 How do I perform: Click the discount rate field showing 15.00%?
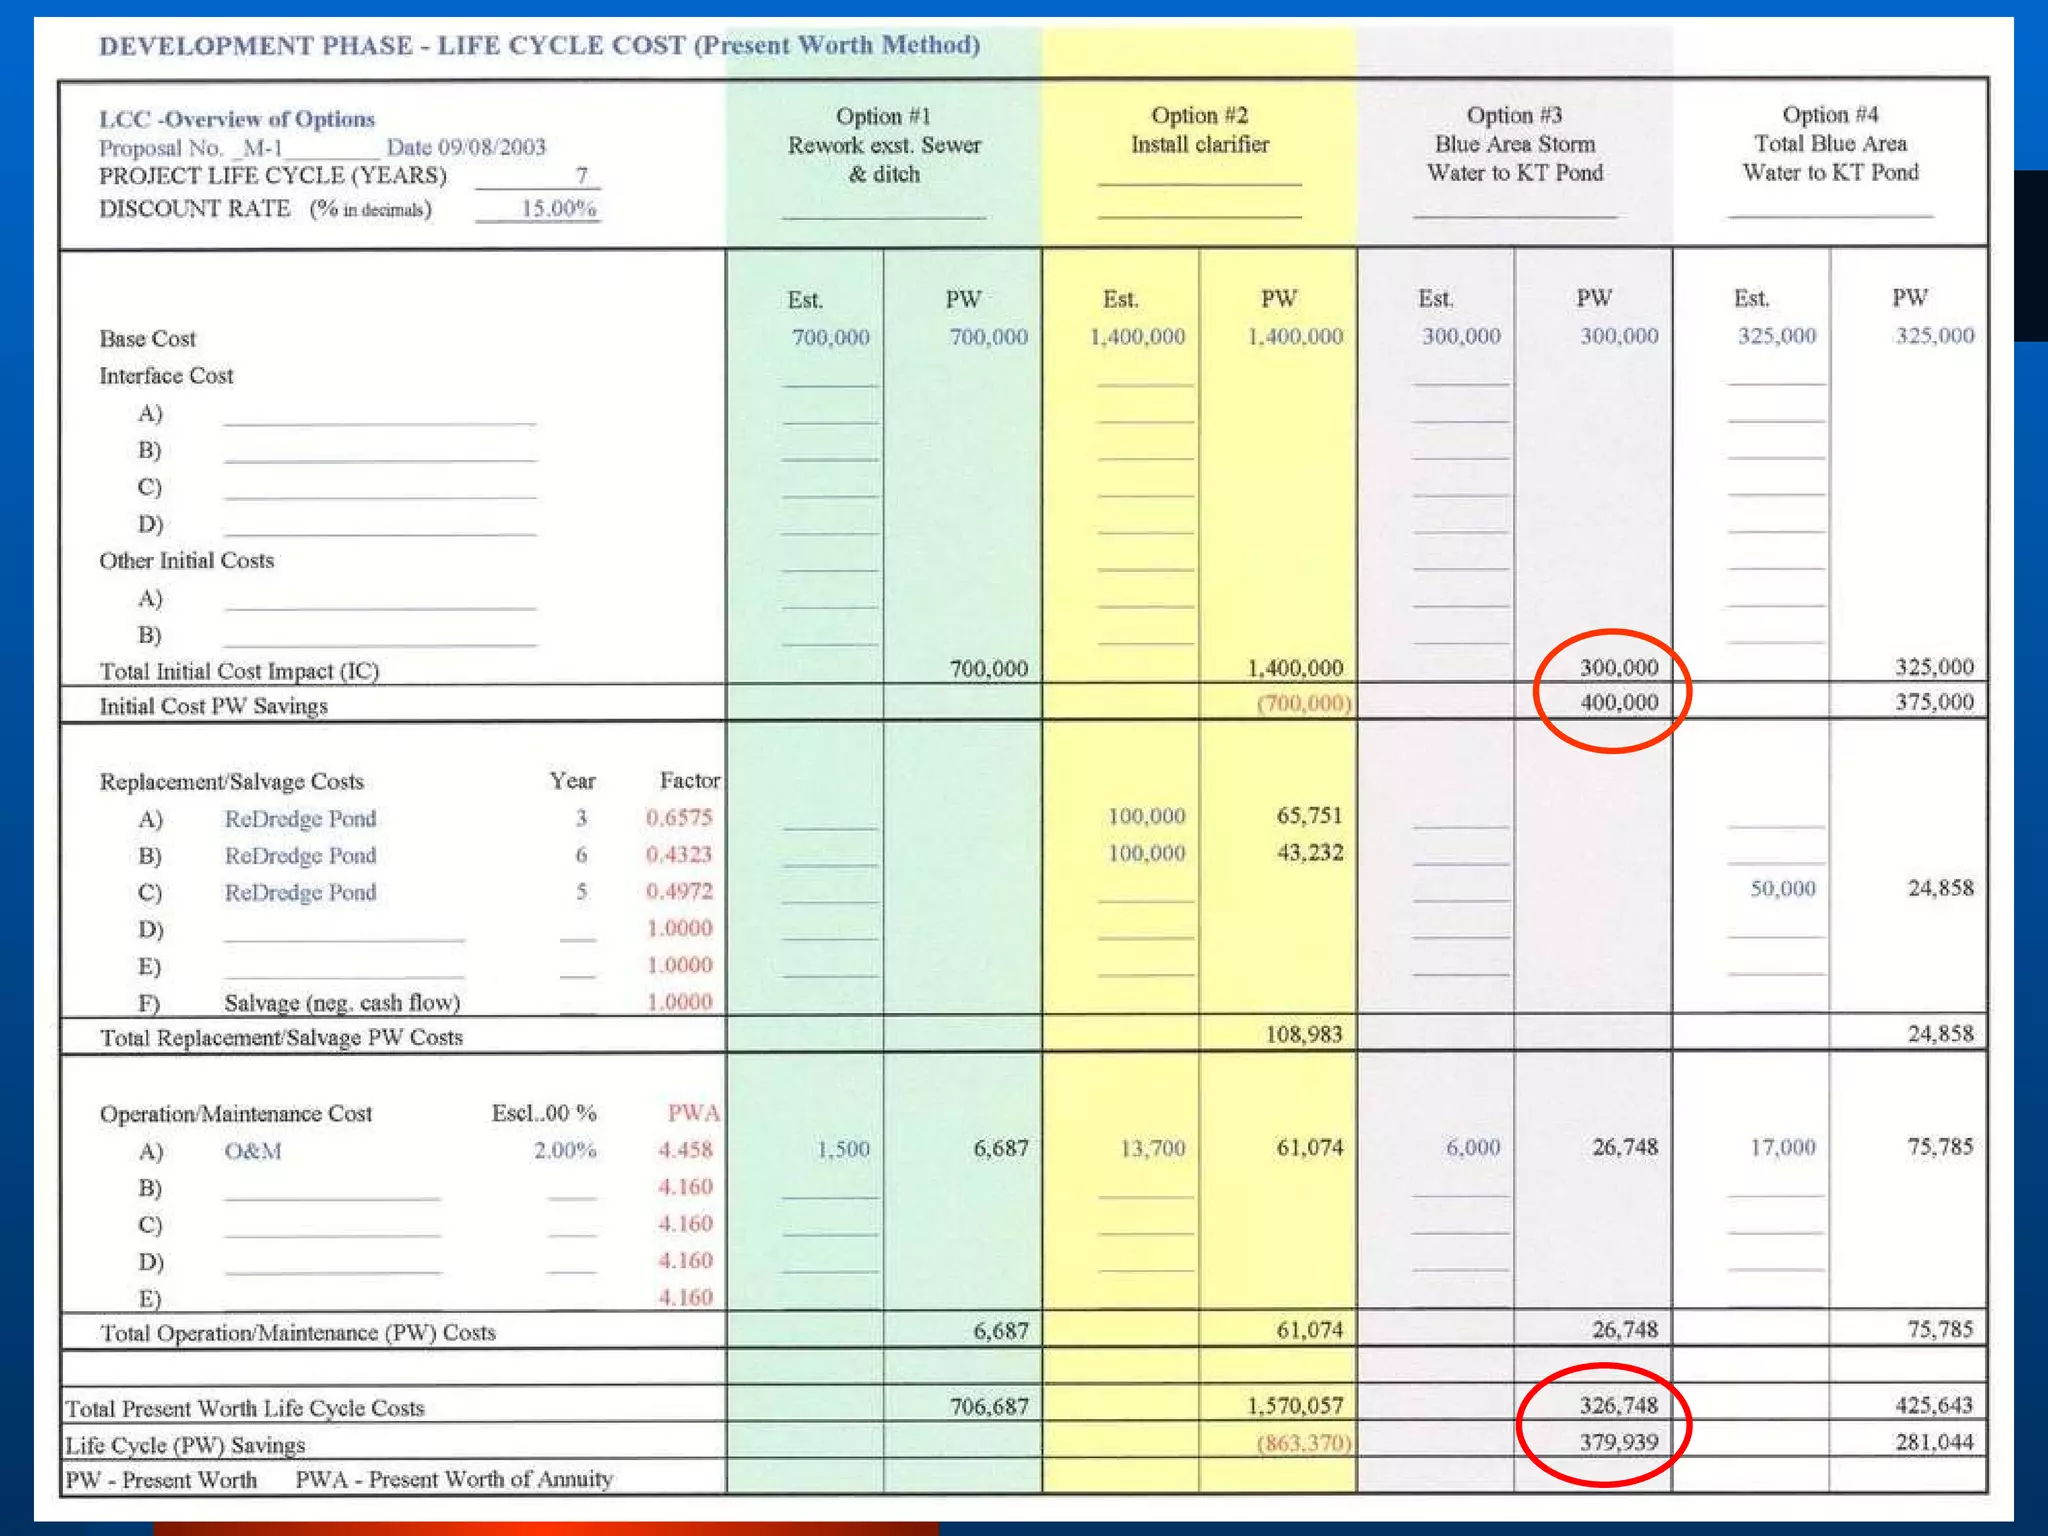(x=558, y=208)
